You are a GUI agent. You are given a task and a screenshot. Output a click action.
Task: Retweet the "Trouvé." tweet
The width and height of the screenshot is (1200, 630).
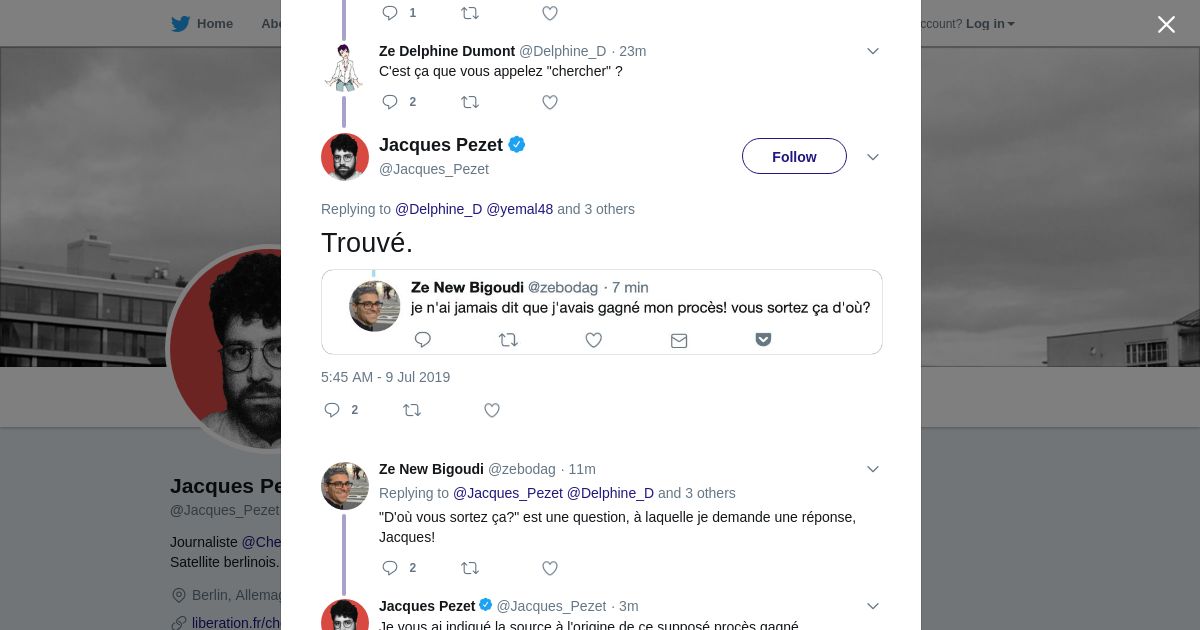[412, 410]
